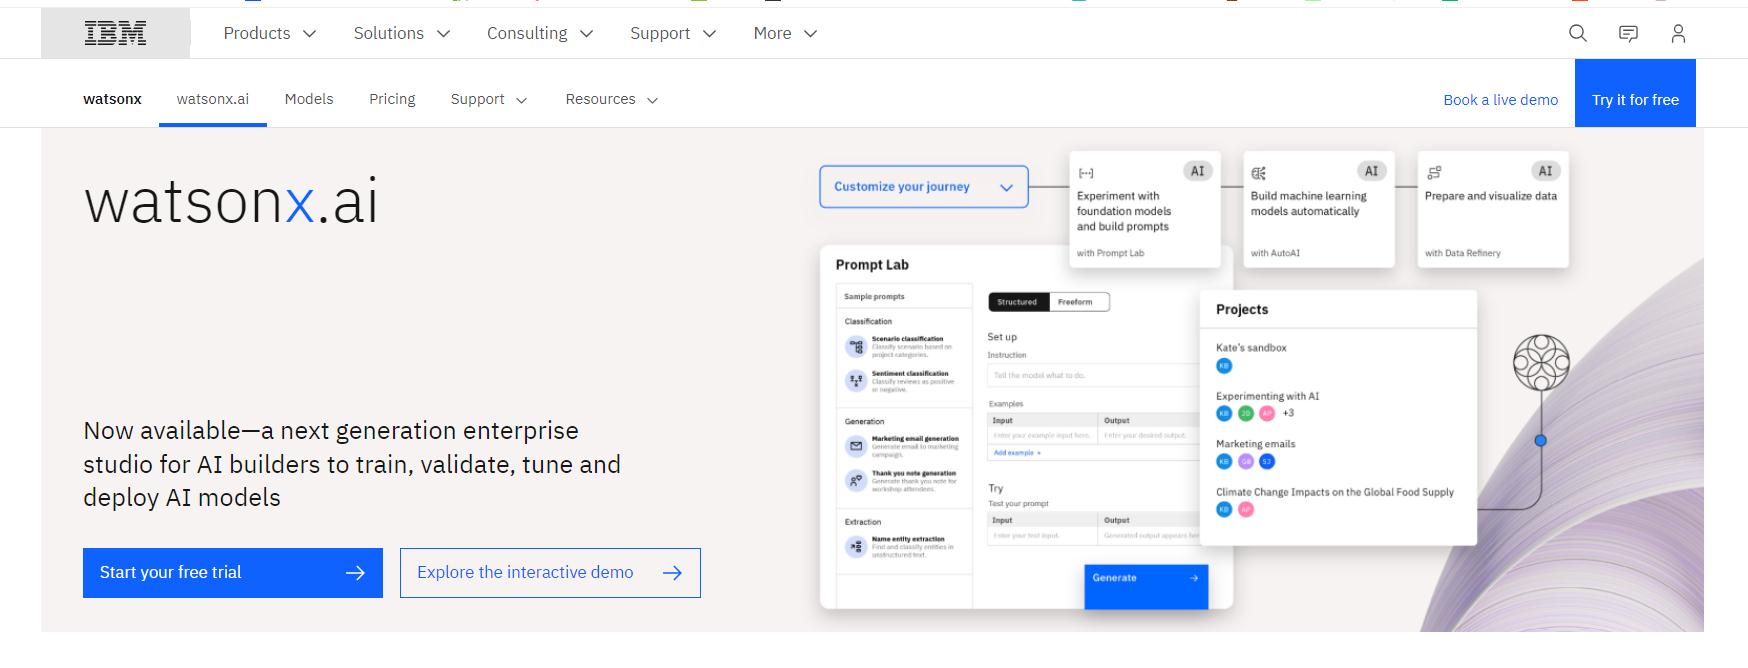Select the Structured toggle in Prompt Lab
The image size is (1748, 668).
click(x=1017, y=302)
